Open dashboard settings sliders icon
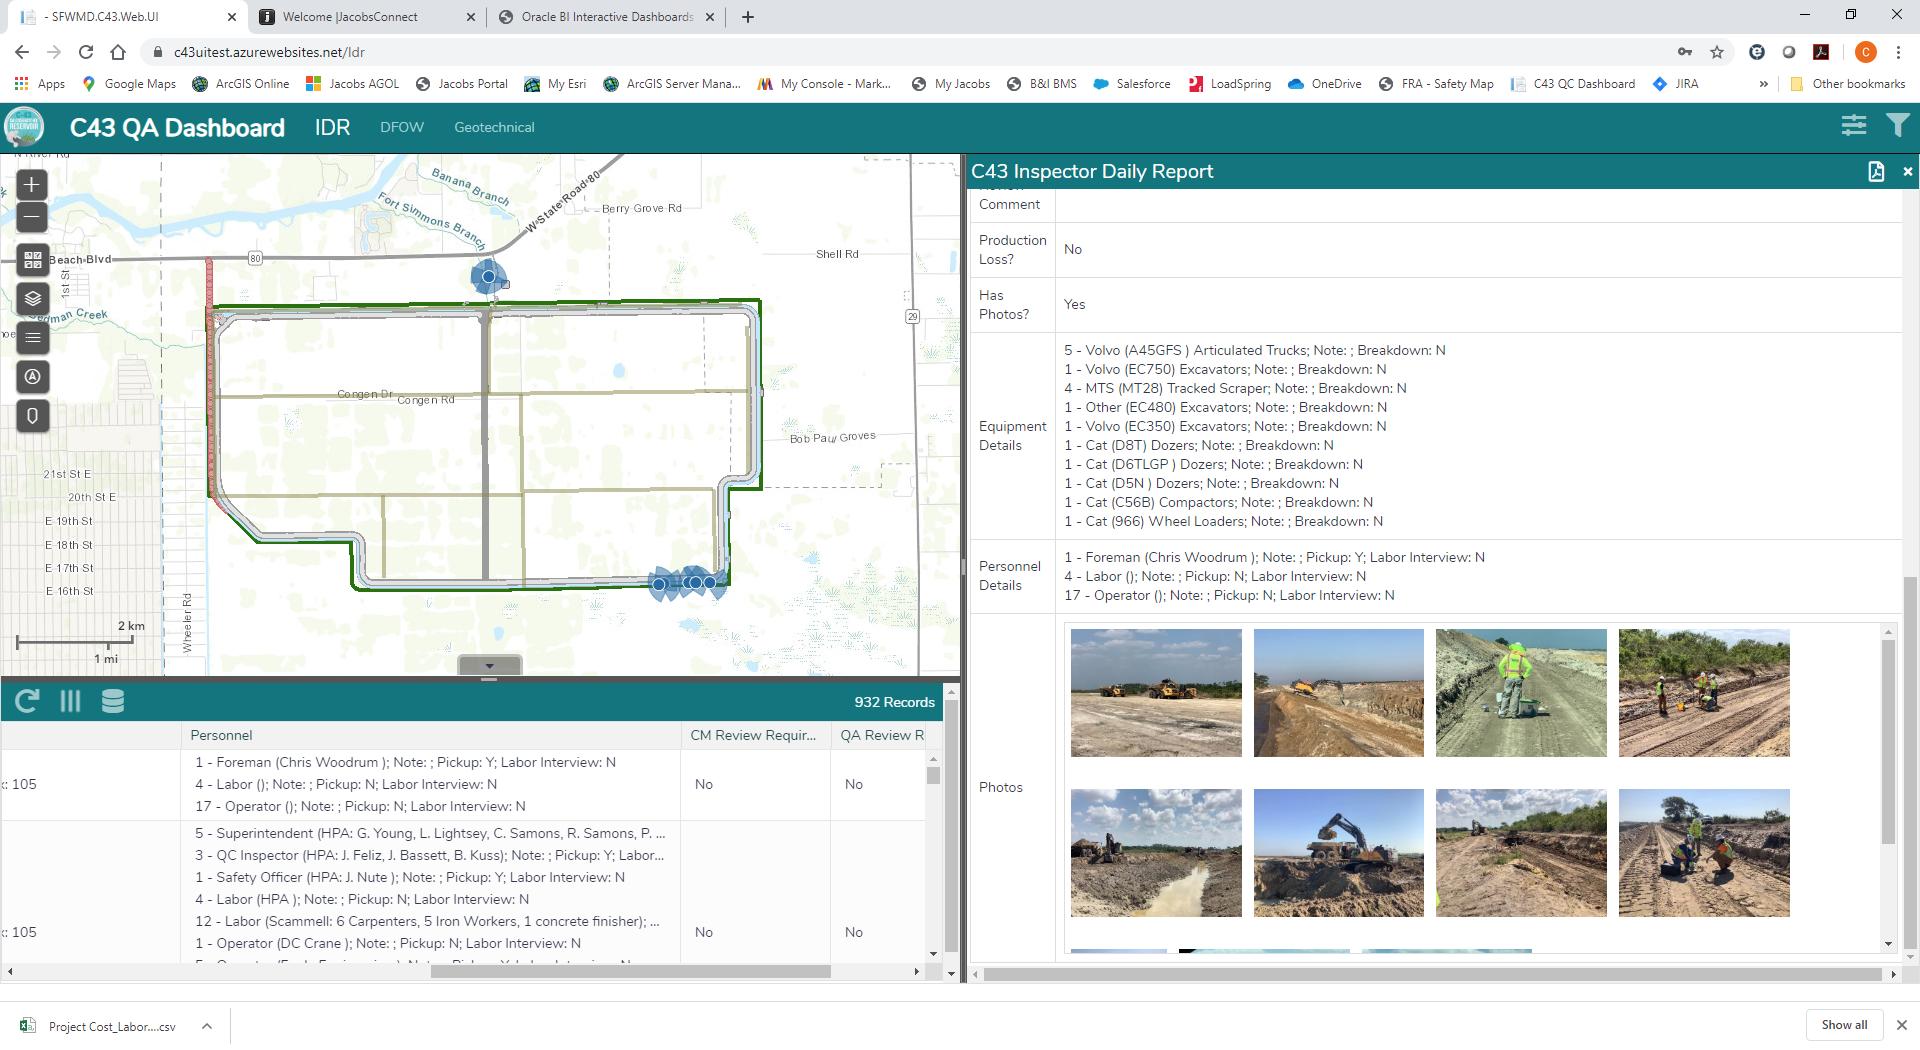This screenshot has width=1920, height=1050. pos(1854,126)
